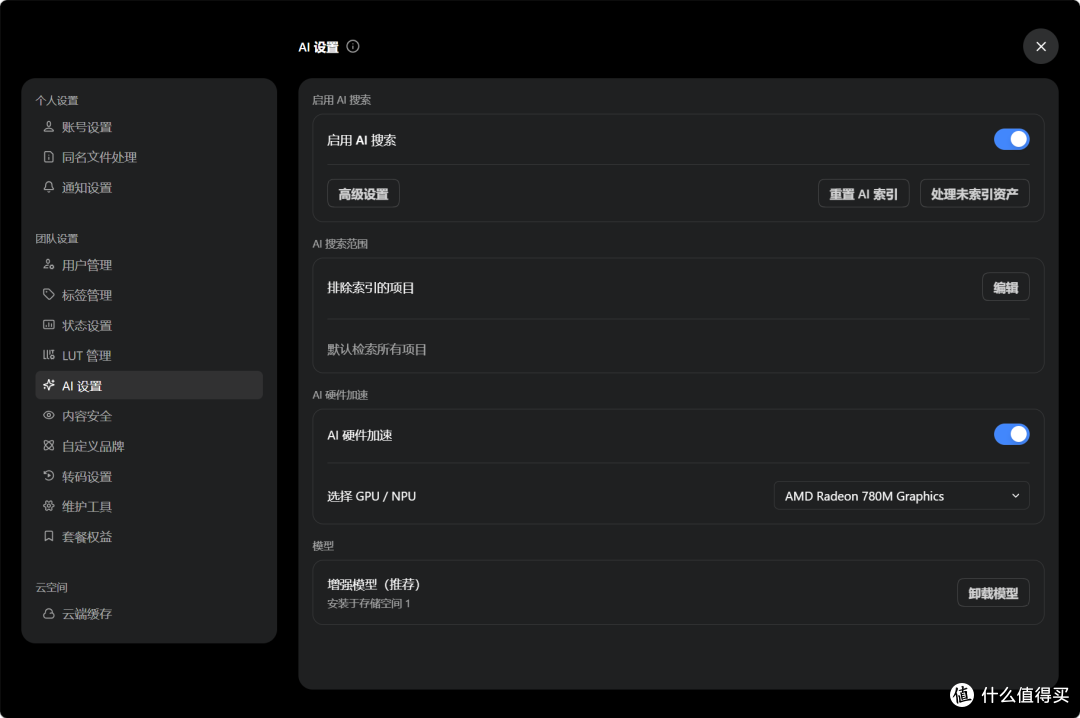Switch to 状态设置 page
The height and width of the screenshot is (718, 1080).
point(149,325)
